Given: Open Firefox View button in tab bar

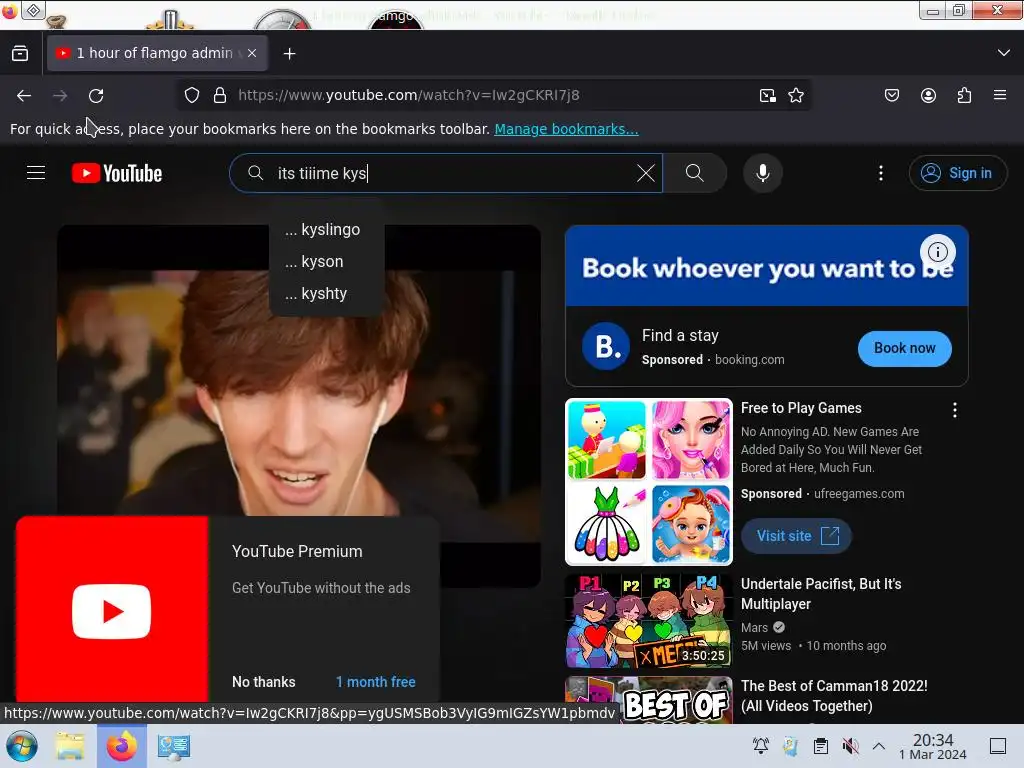Looking at the screenshot, I should tap(20, 54).
